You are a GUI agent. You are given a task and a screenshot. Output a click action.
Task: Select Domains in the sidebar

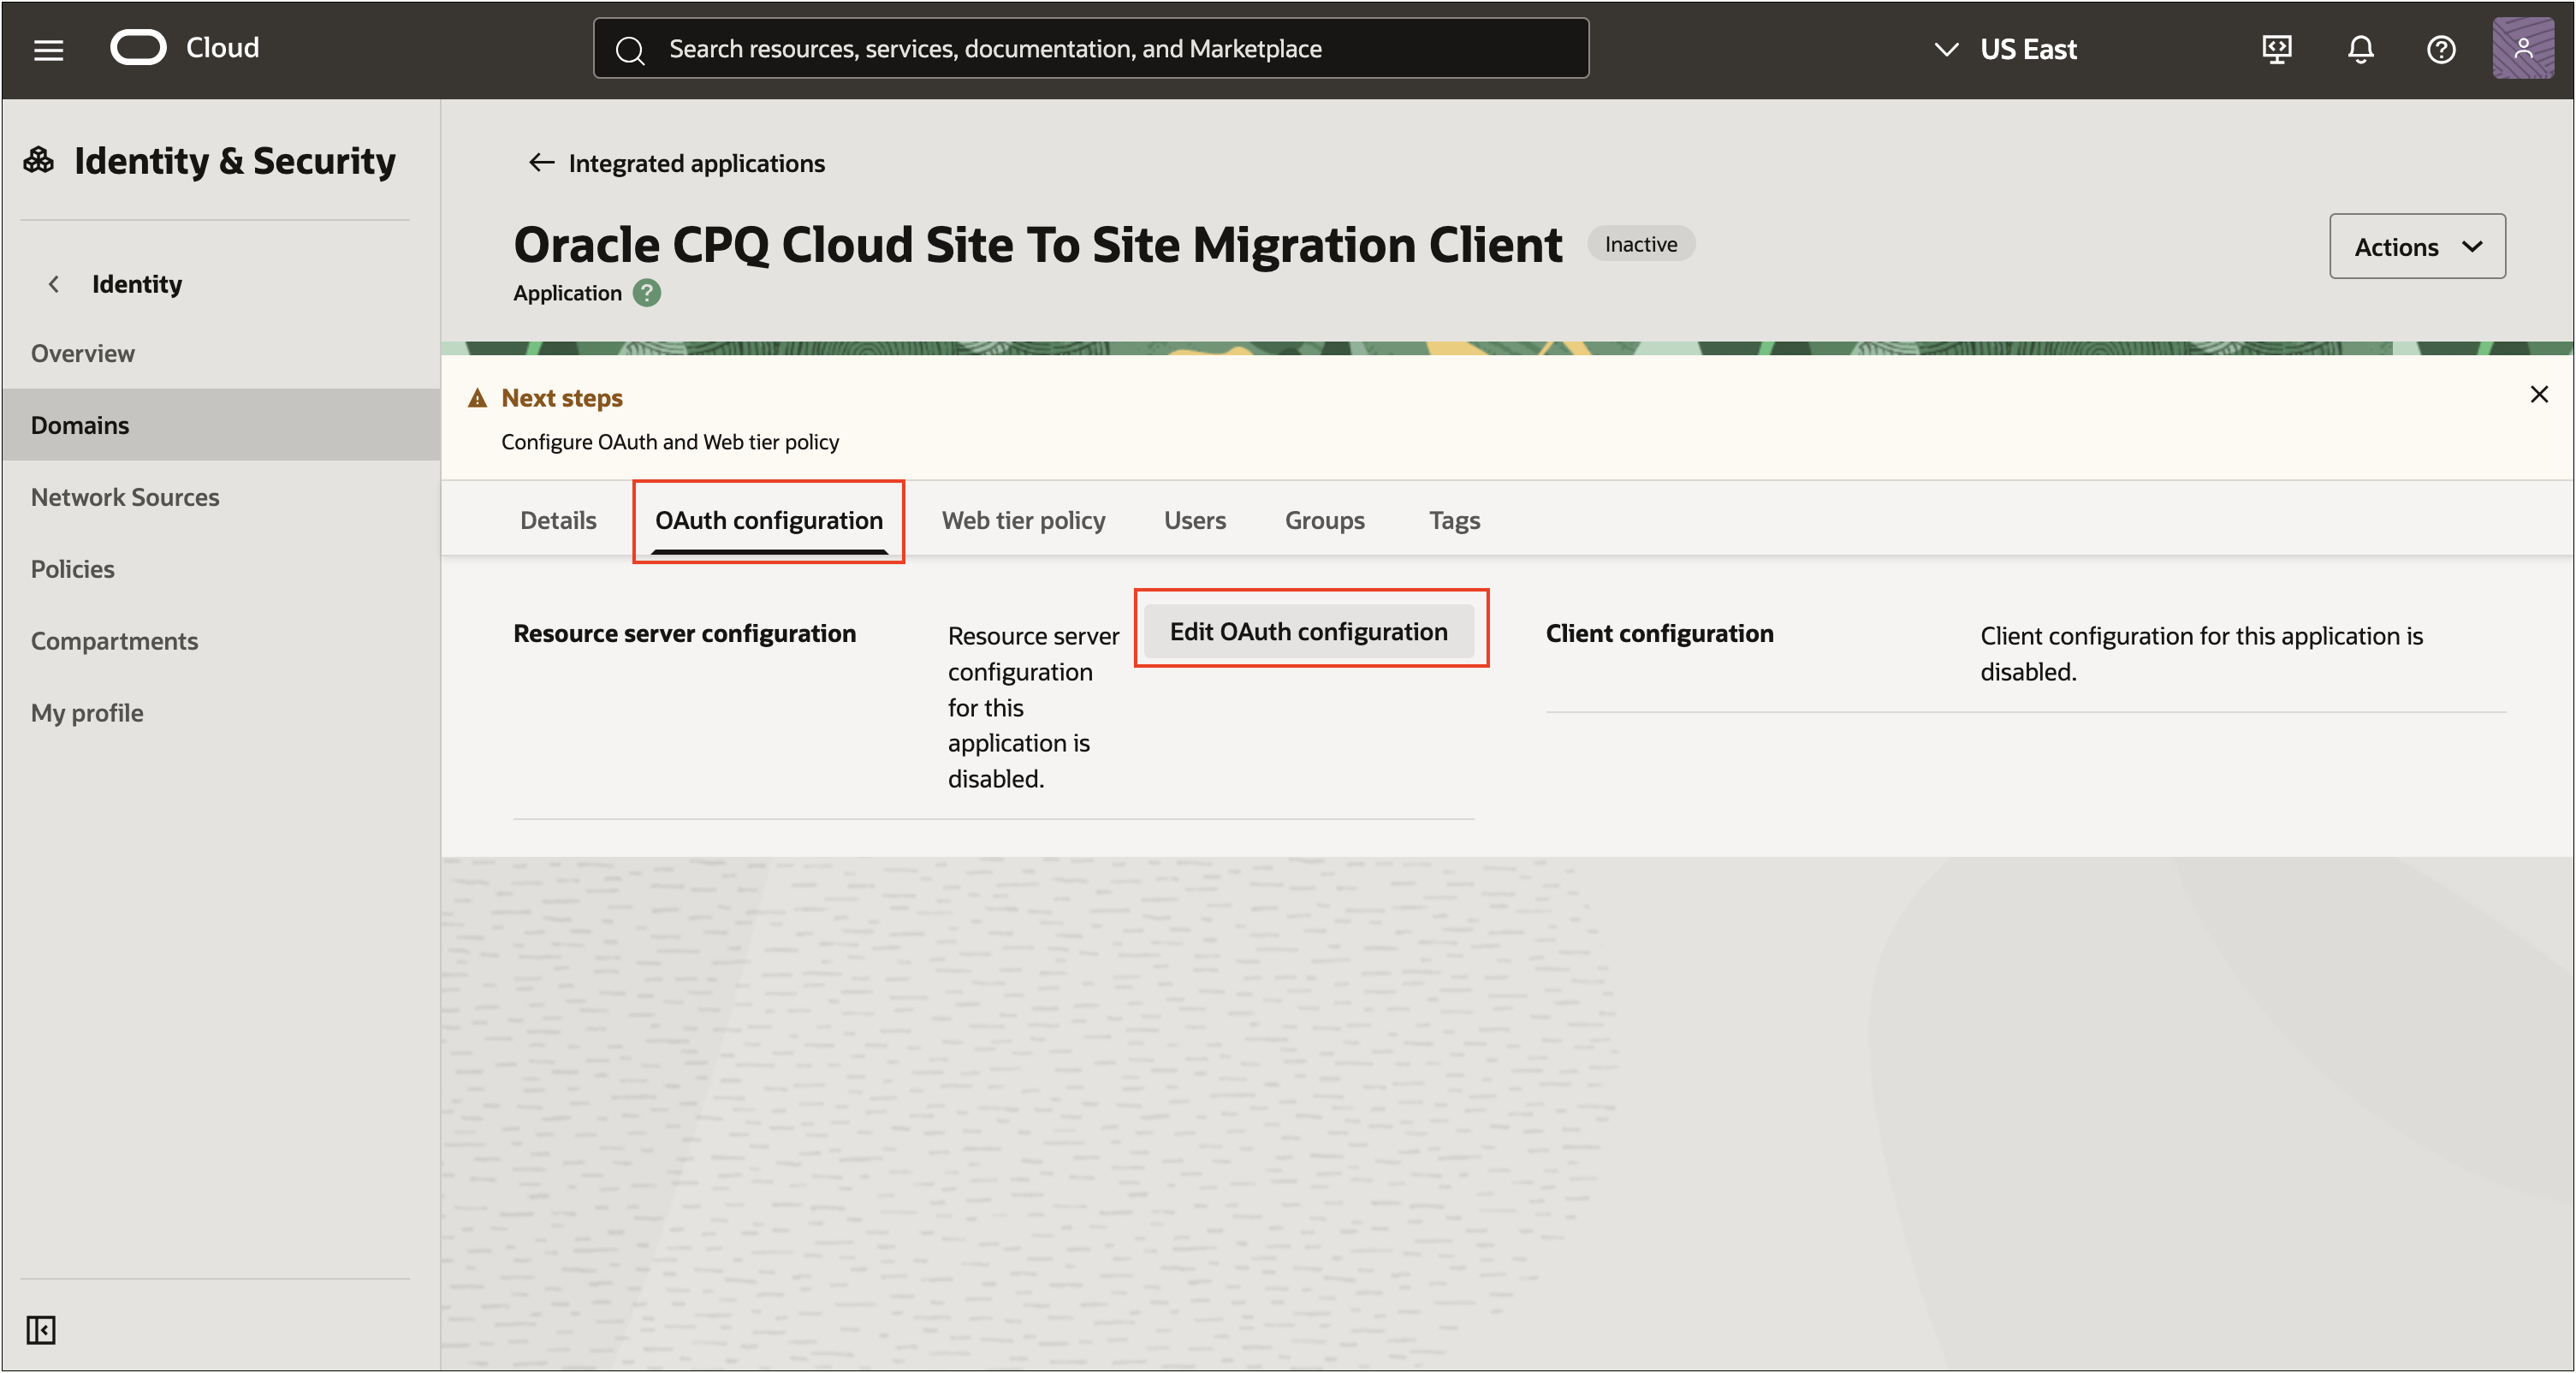(x=220, y=425)
